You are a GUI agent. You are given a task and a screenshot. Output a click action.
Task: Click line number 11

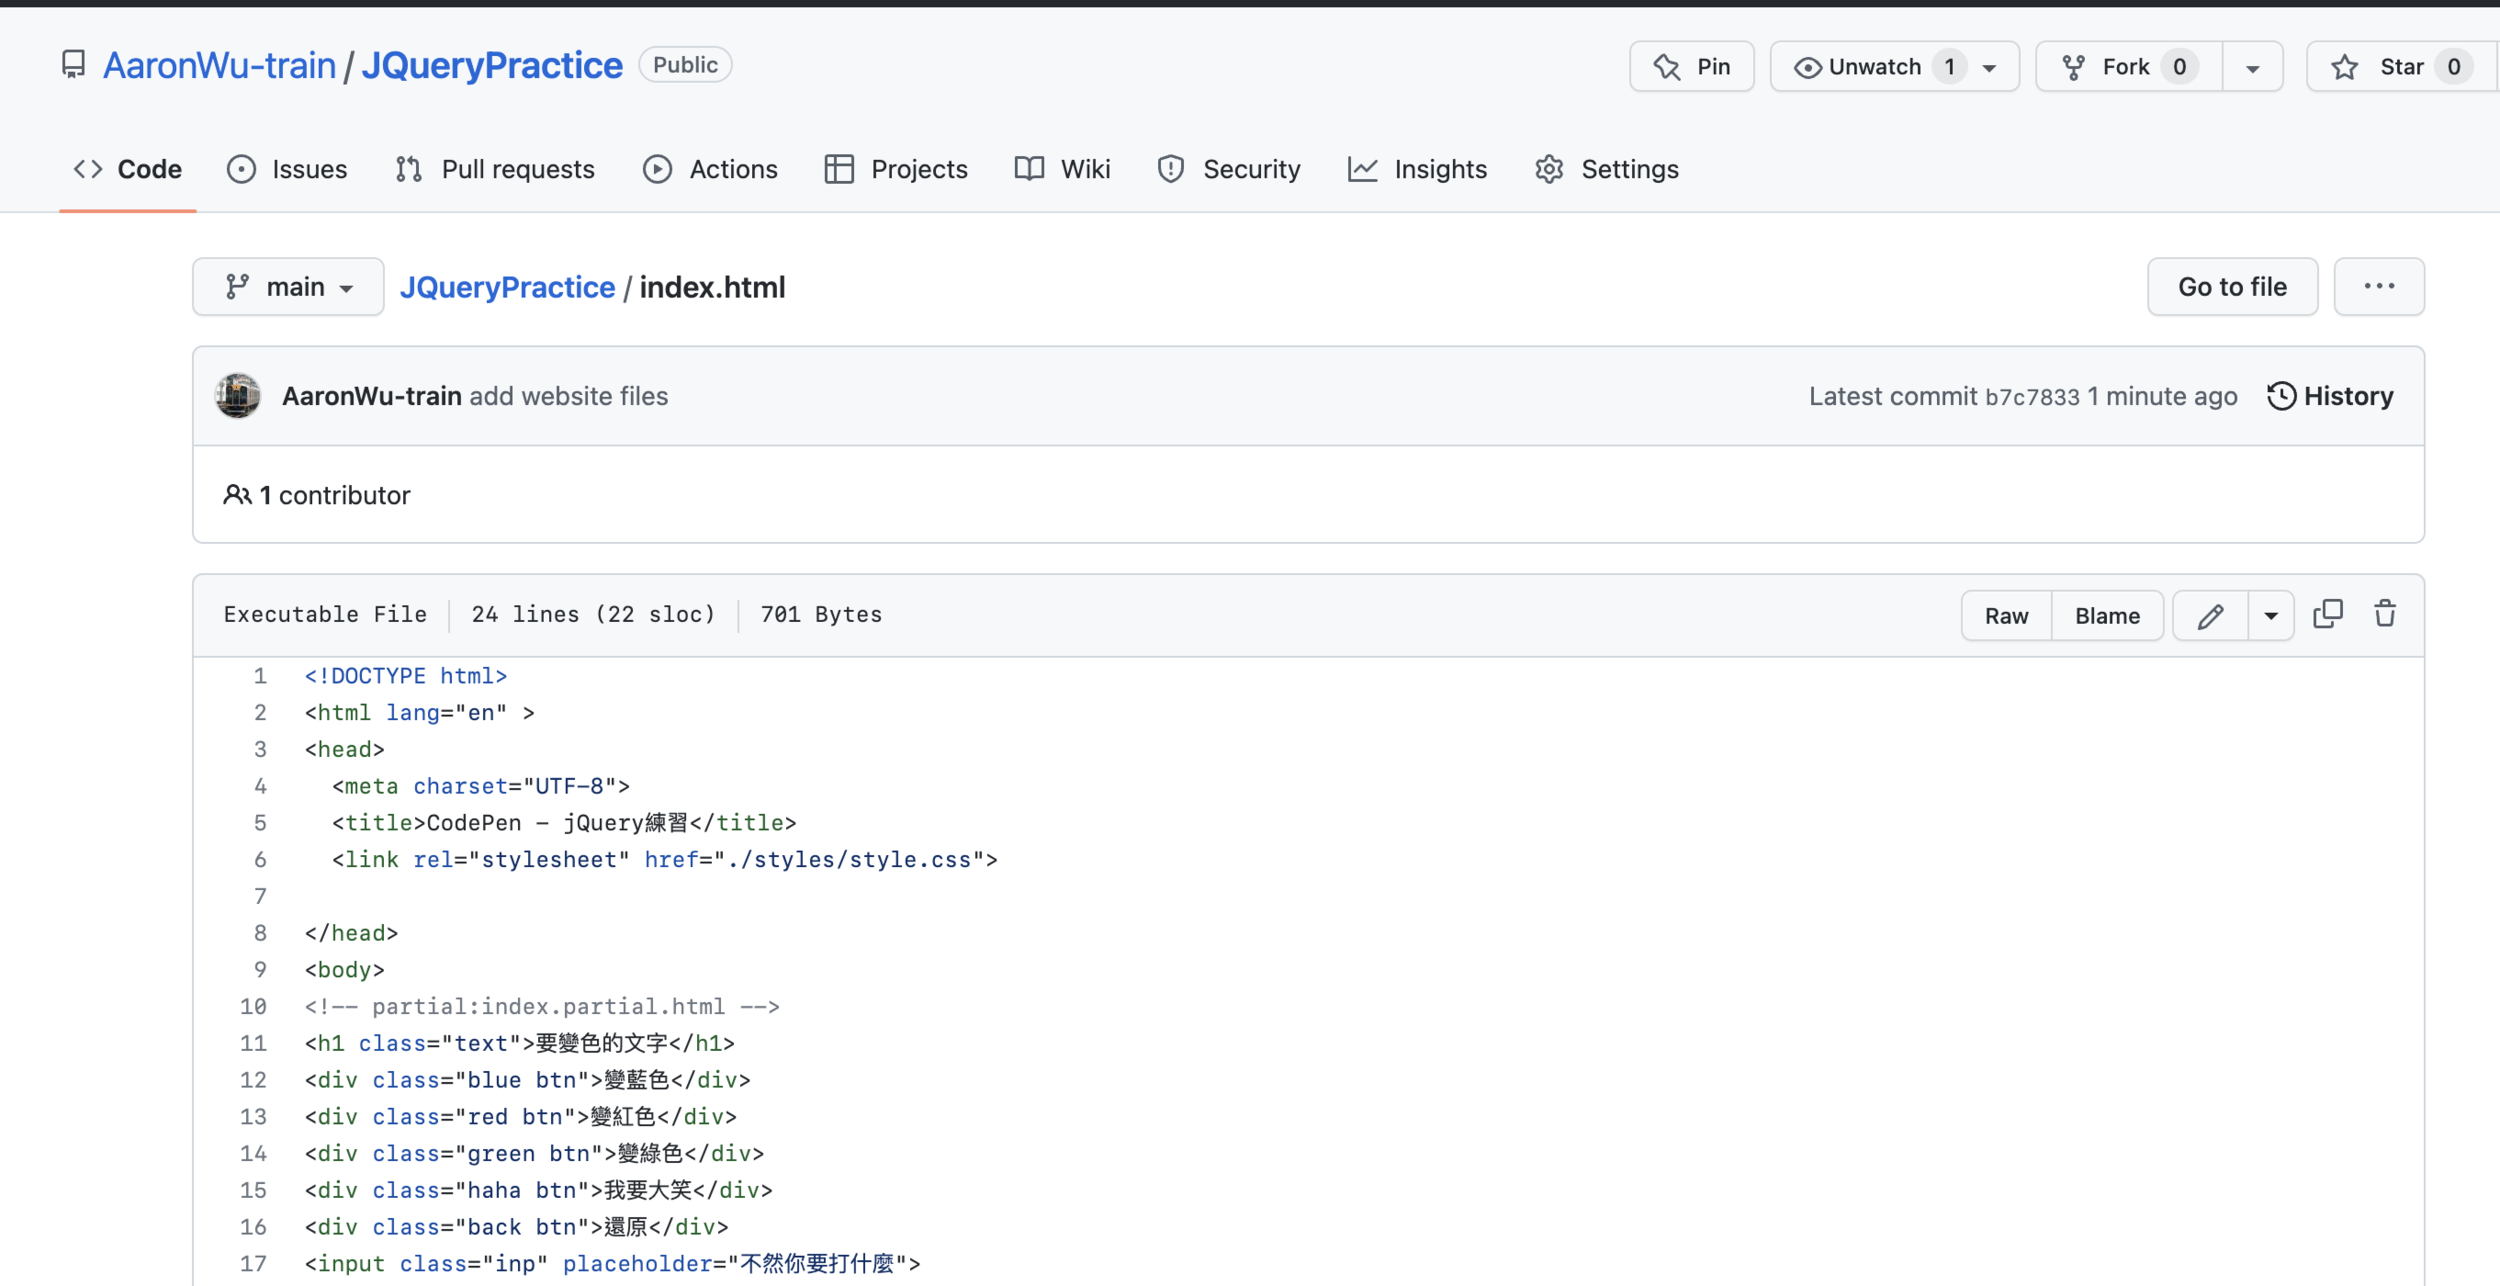point(253,1043)
